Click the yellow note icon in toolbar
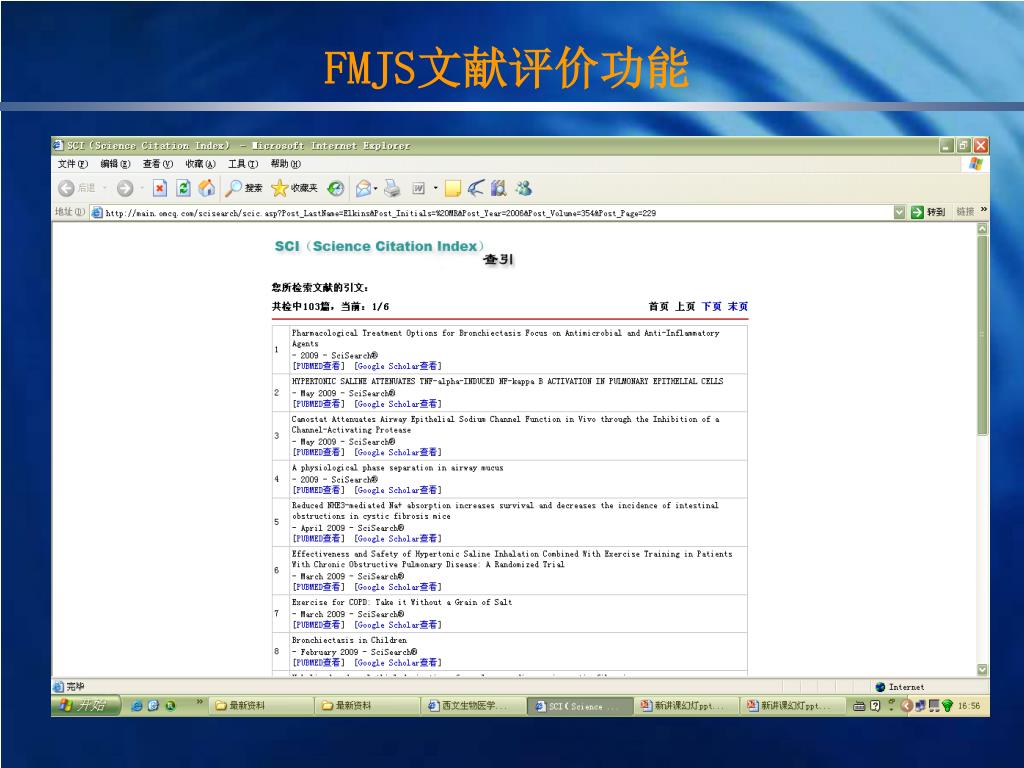 tap(453, 189)
